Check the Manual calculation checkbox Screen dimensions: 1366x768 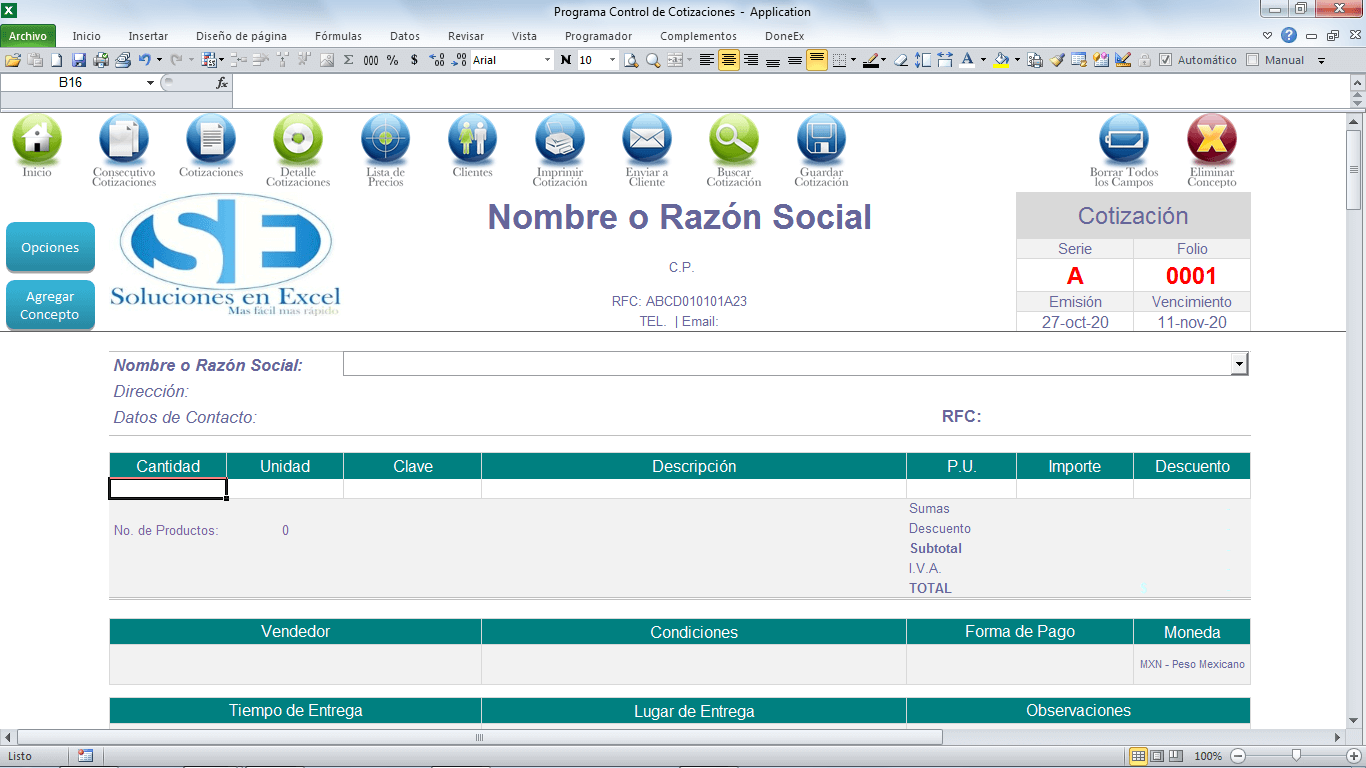click(1253, 60)
